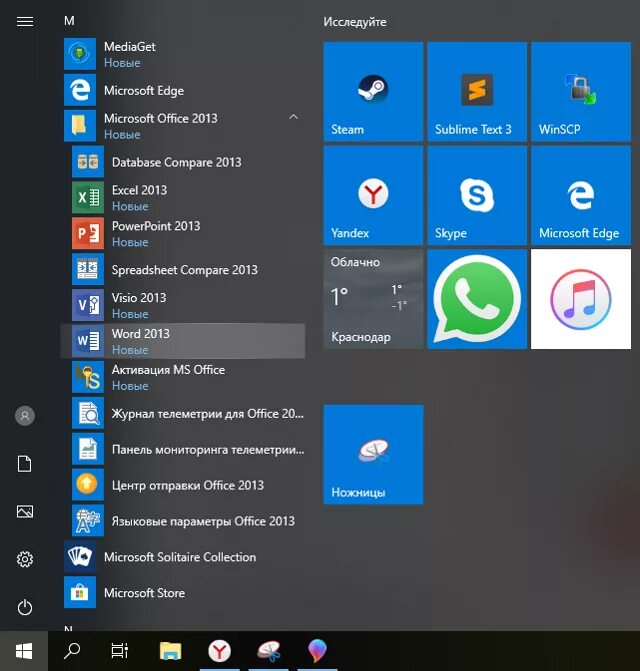Screen dimensions: 640x671
Task: Open the Pictures sidebar icon
Action: point(25,511)
